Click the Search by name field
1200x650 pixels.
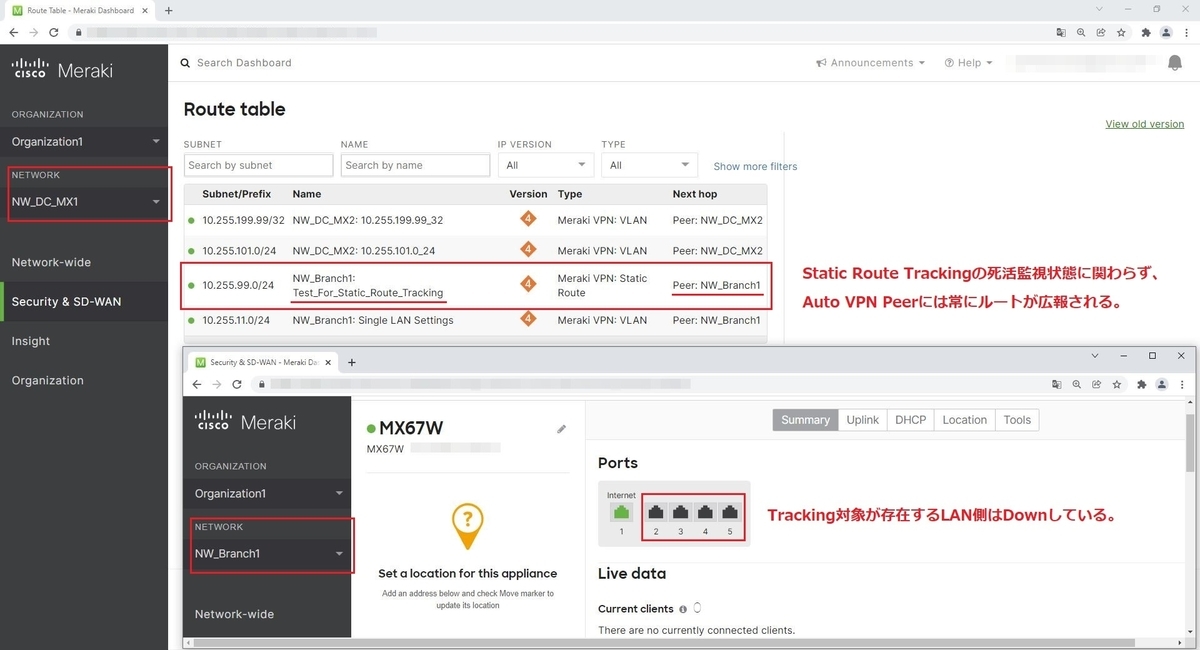(x=415, y=165)
